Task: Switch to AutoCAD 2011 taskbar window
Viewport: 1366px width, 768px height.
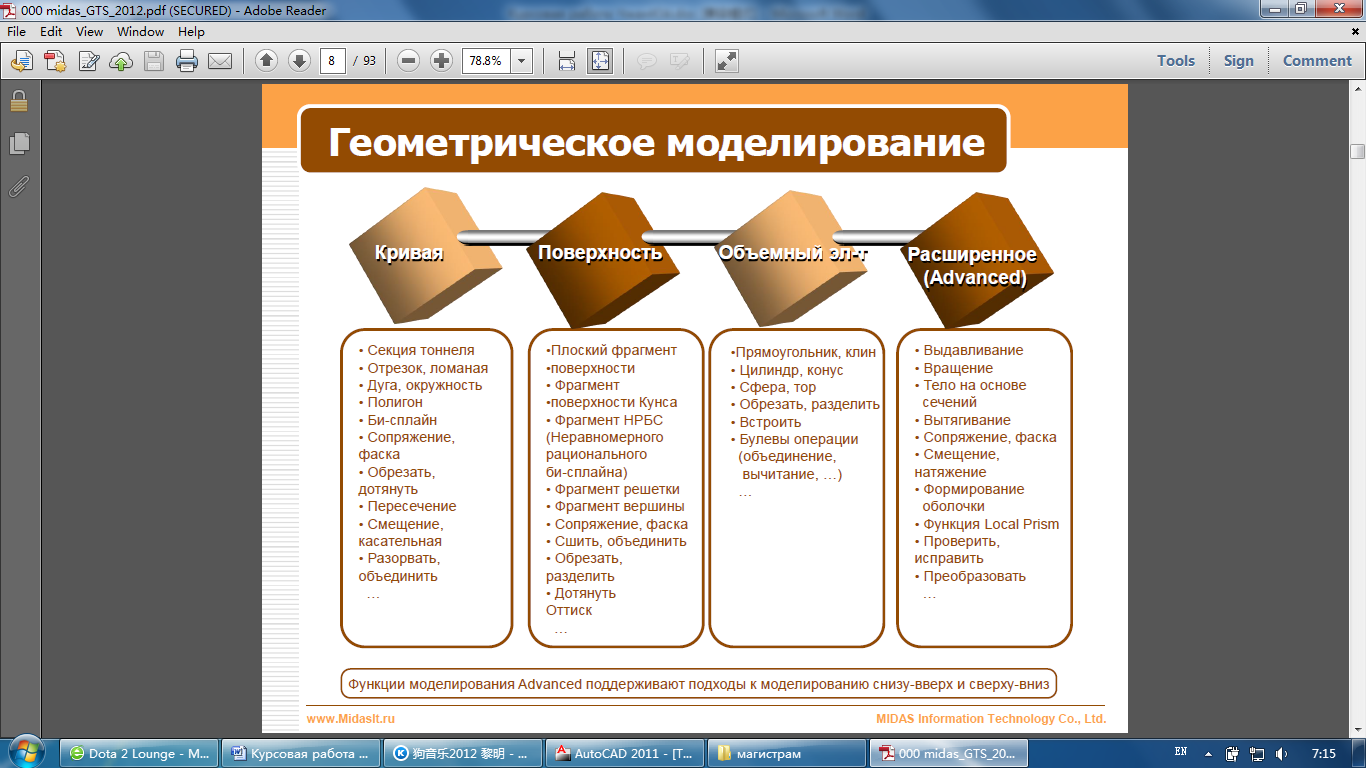Action: click(627, 753)
